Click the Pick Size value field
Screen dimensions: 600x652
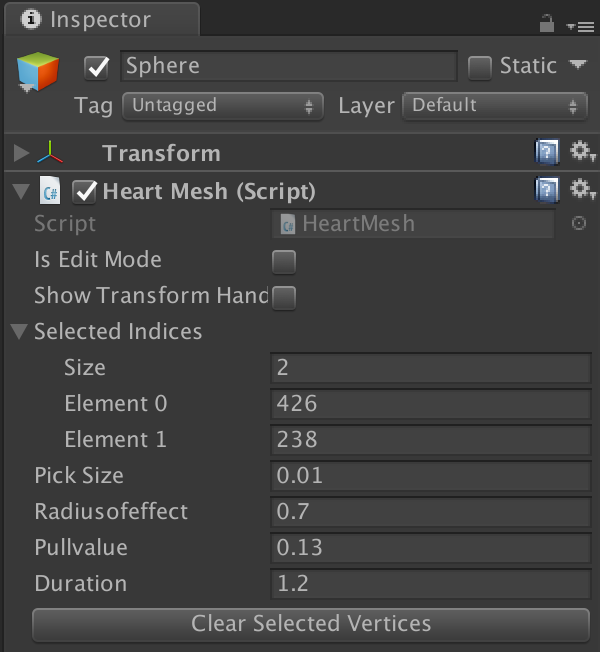[430, 476]
